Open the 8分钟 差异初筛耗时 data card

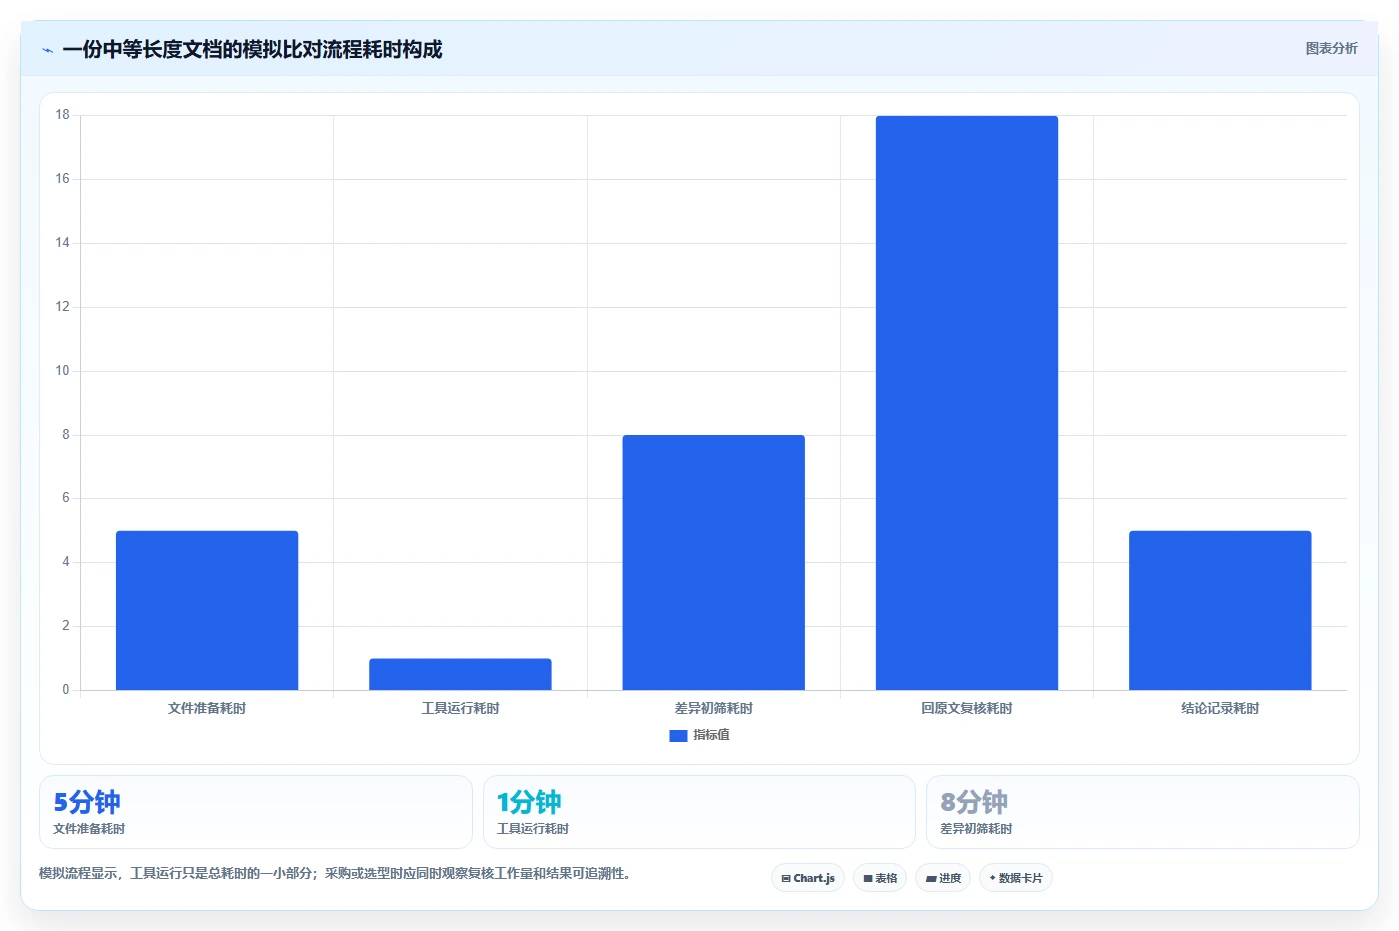pyautogui.click(x=1143, y=812)
